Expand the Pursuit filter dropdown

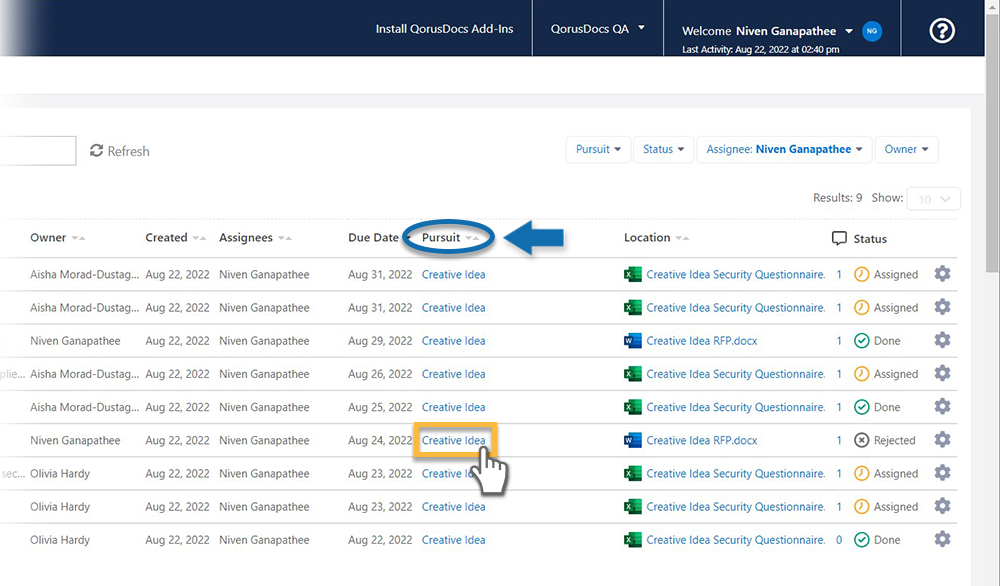tap(598, 149)
